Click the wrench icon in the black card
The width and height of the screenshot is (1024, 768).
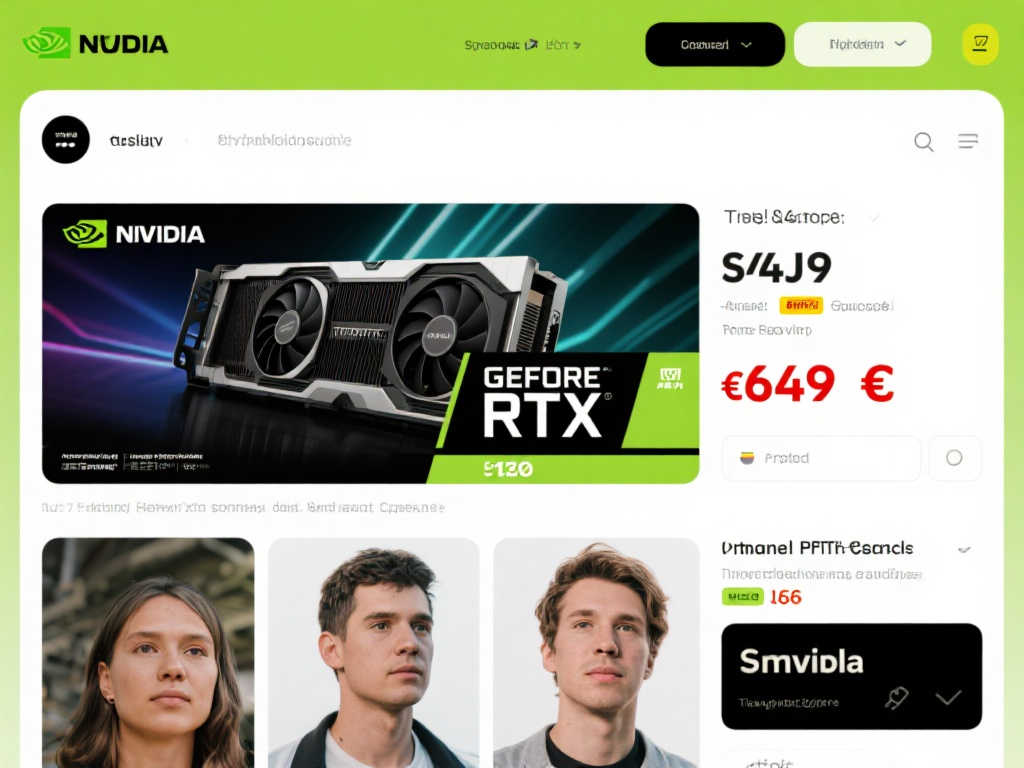tap(897, 697)
